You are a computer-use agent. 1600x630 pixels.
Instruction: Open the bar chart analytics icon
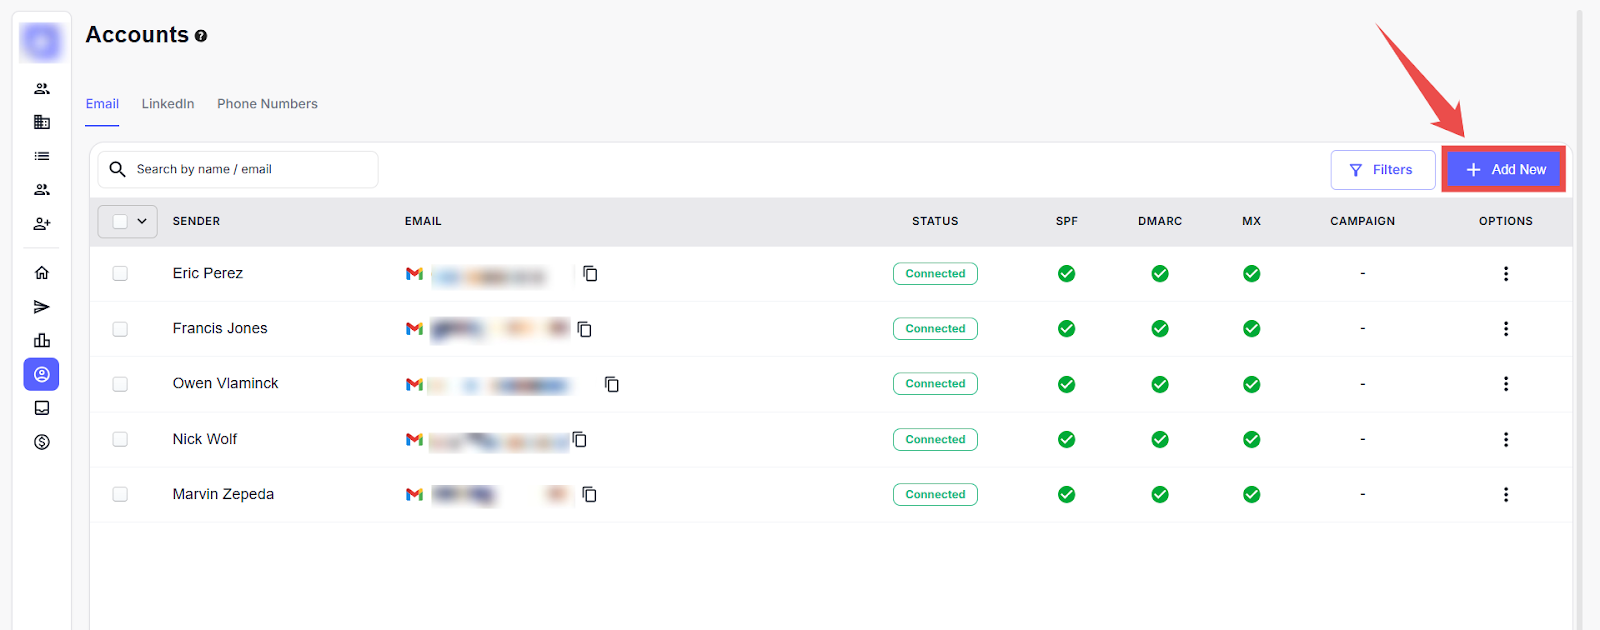pos(42,341)
